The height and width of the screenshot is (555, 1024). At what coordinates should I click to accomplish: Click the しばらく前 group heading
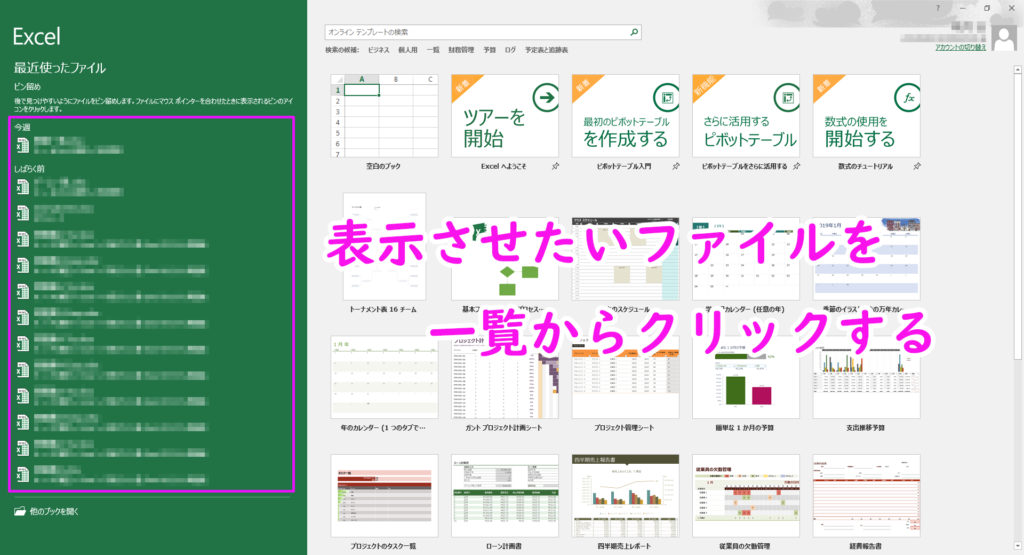pyautogui.click(x=29, y=168)
